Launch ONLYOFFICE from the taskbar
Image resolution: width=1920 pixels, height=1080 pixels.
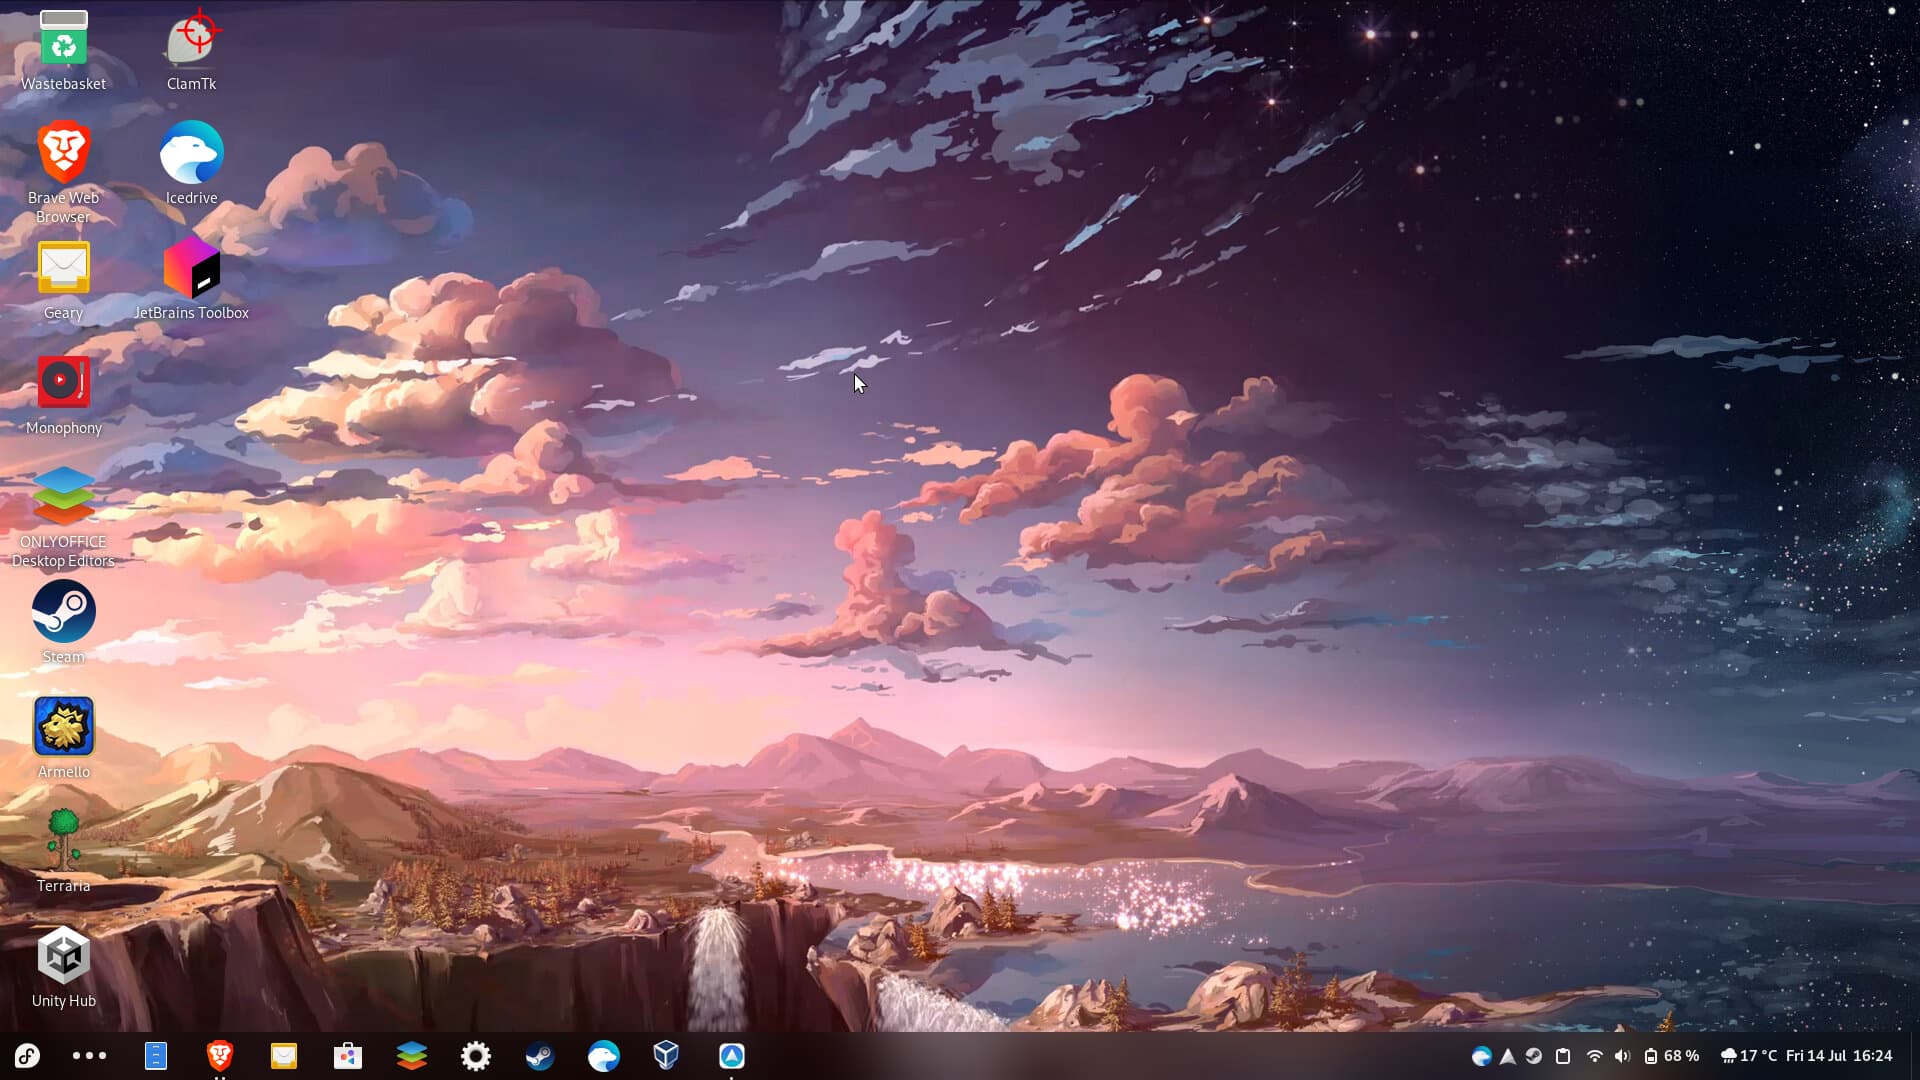coord(412,1056)
